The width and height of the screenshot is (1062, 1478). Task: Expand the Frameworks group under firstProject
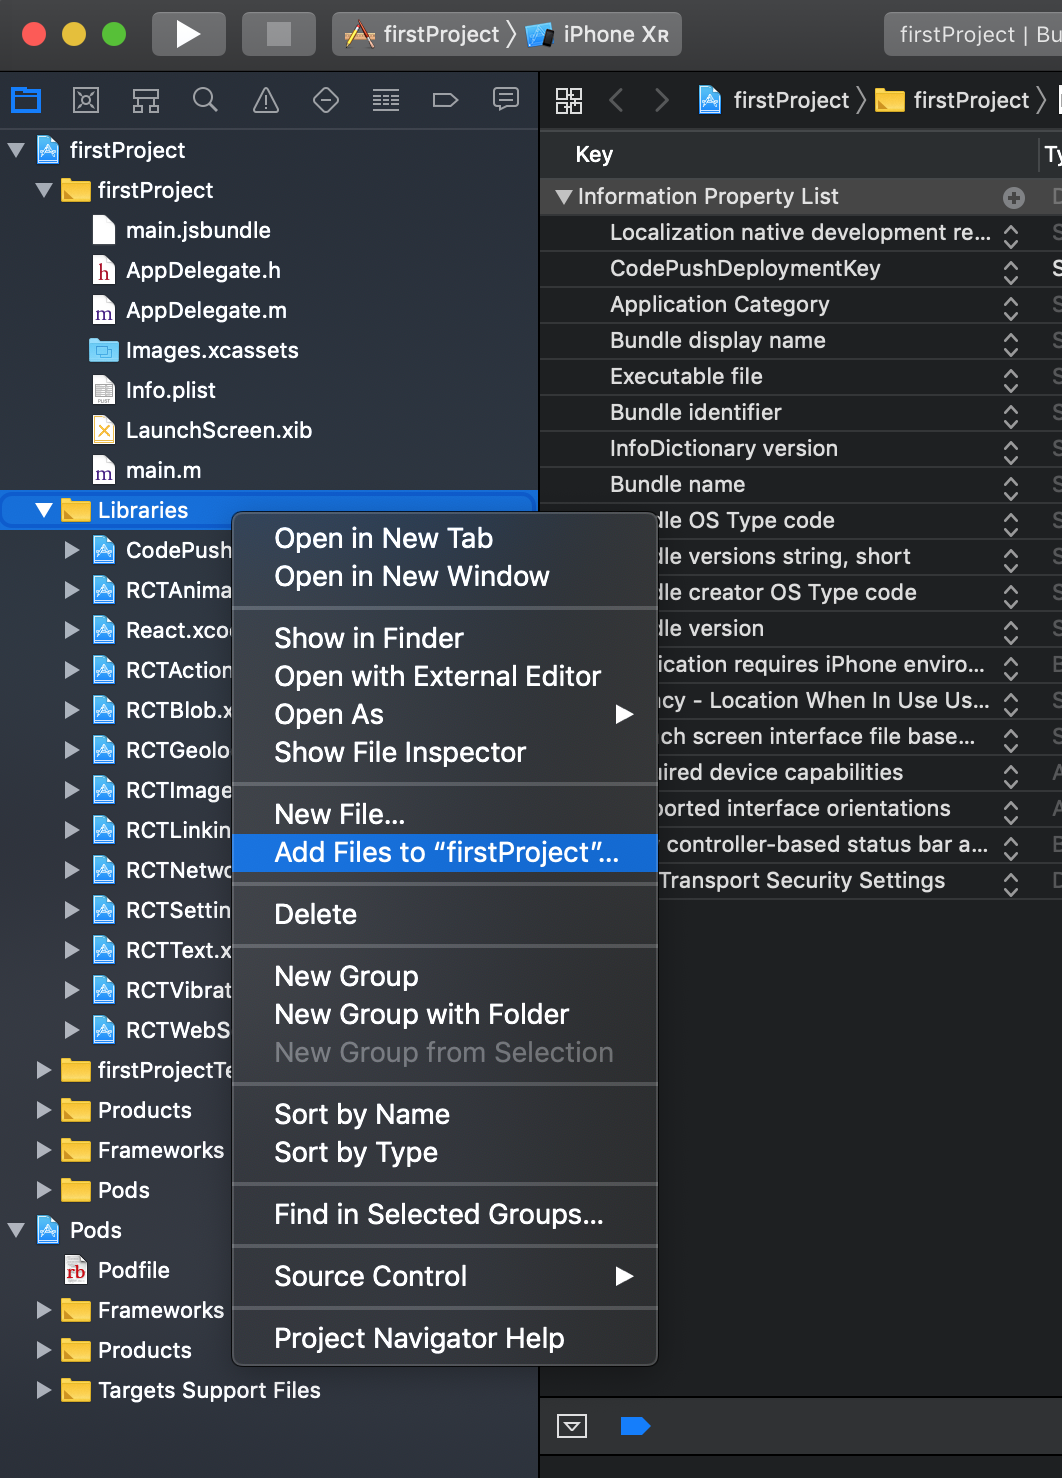coord(44,1150)
